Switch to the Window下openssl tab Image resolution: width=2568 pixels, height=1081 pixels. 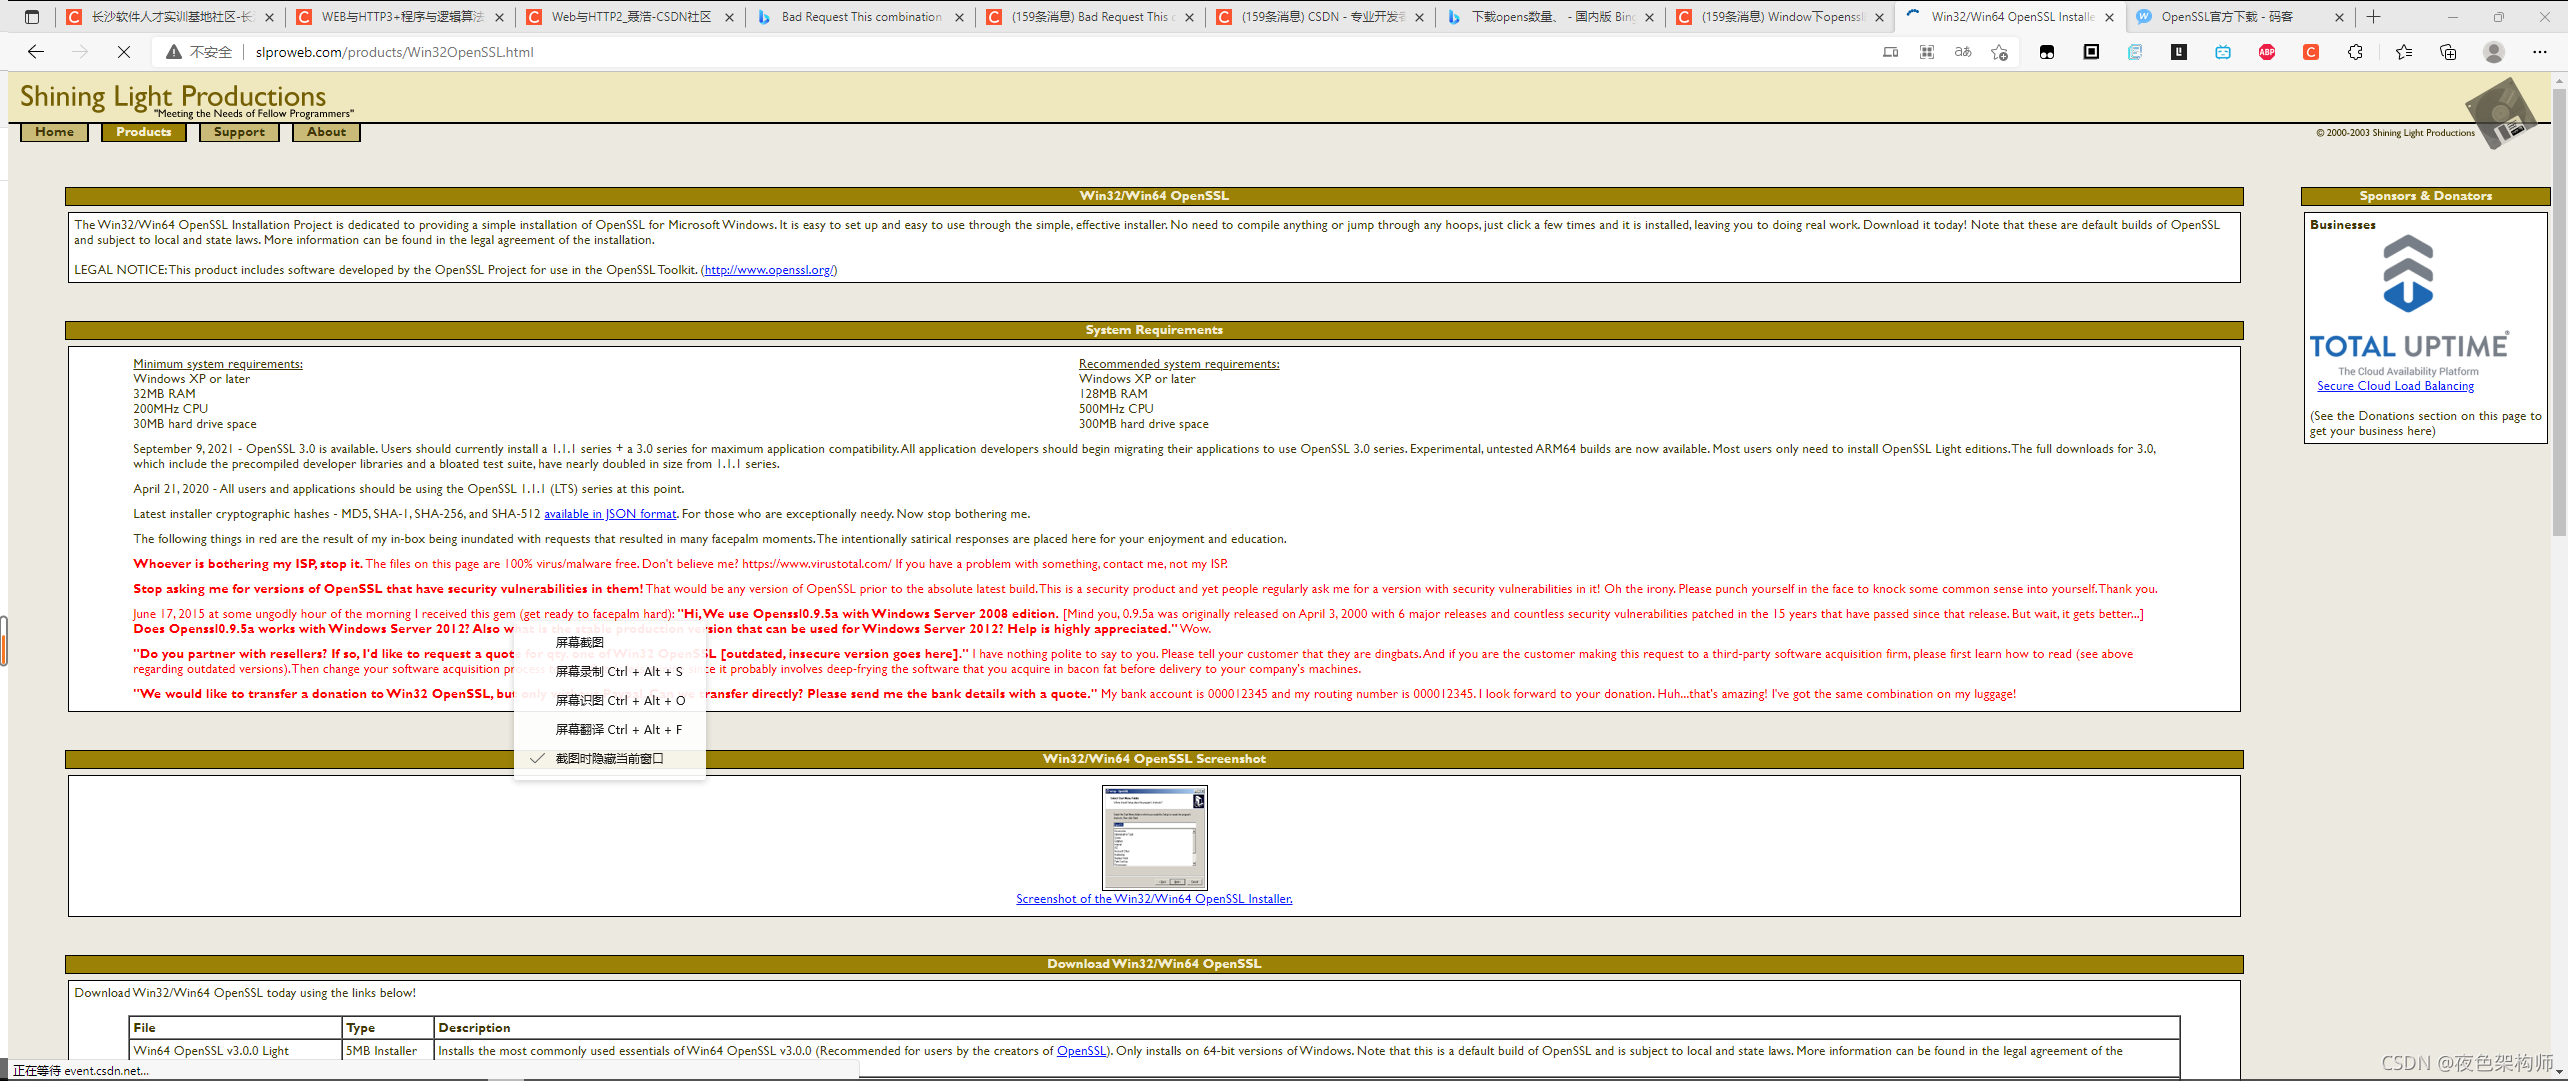(x=1781, y=17)
